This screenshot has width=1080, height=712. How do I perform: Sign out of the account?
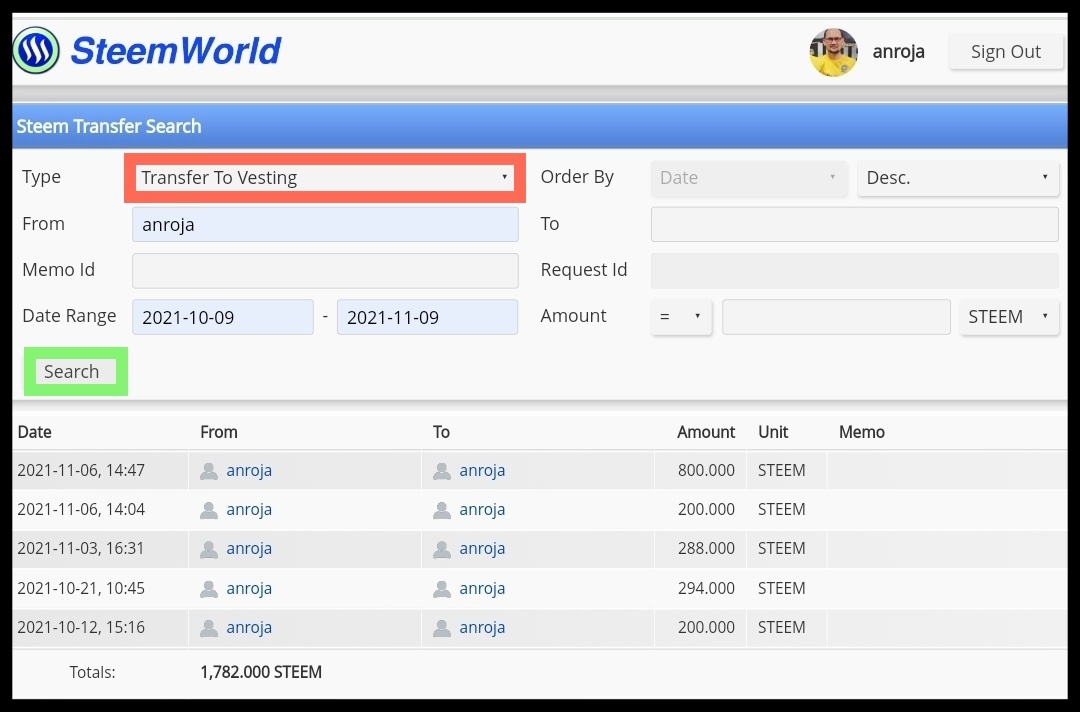[1006, 52]
